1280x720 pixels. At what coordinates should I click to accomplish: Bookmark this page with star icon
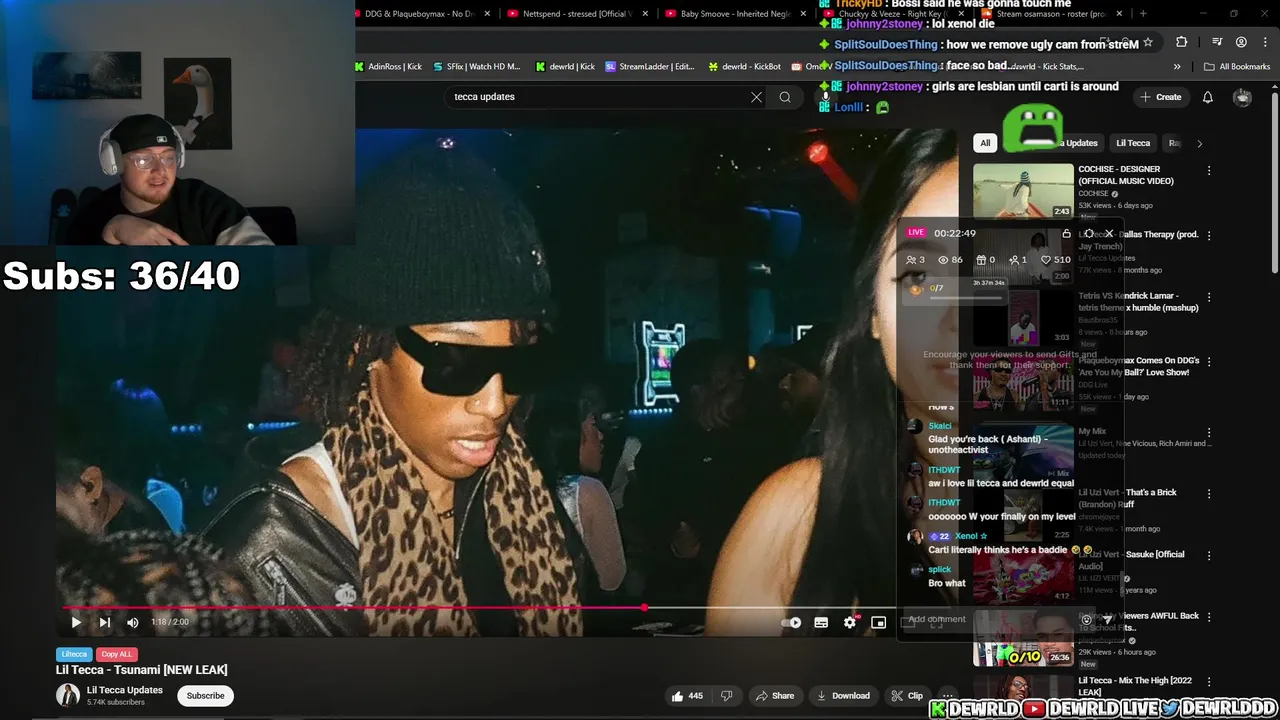point(1148,43)
